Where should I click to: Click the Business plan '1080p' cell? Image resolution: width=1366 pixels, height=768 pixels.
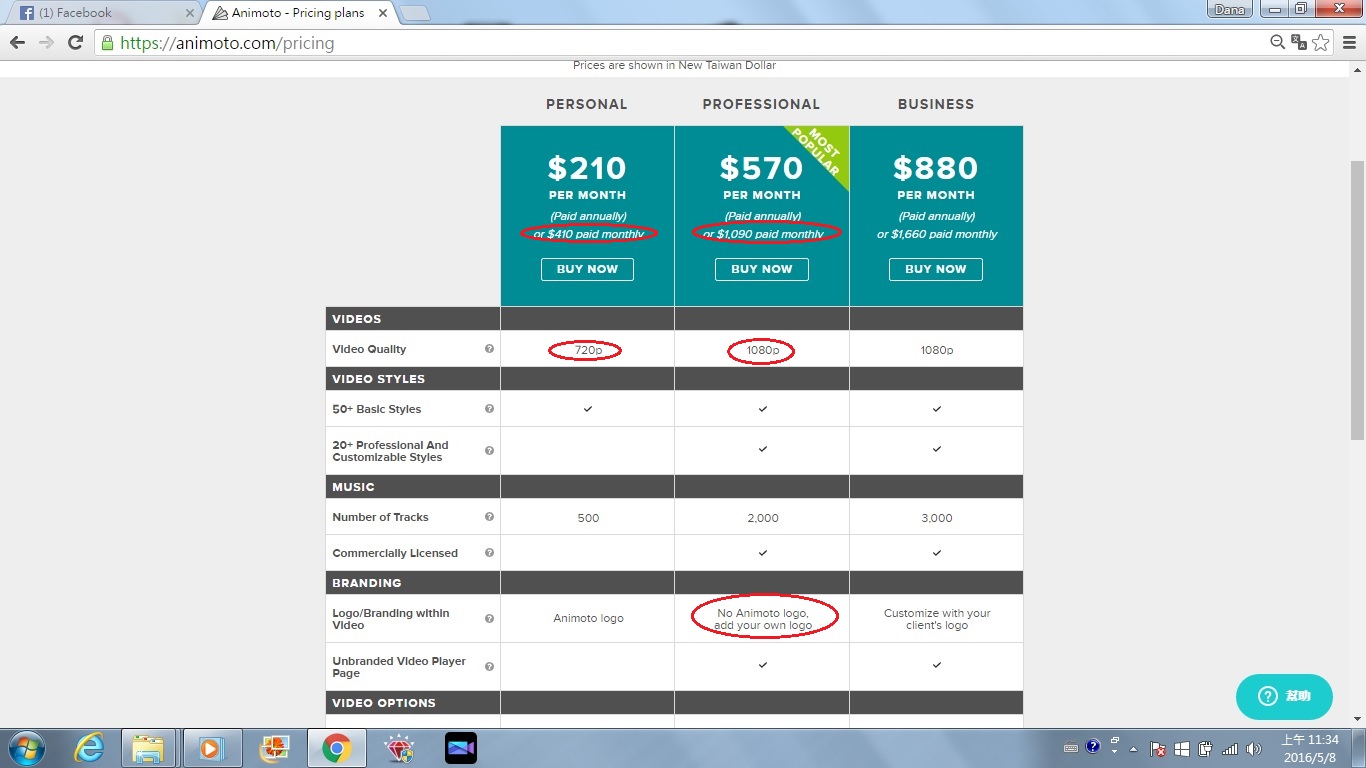coord(937,350)
